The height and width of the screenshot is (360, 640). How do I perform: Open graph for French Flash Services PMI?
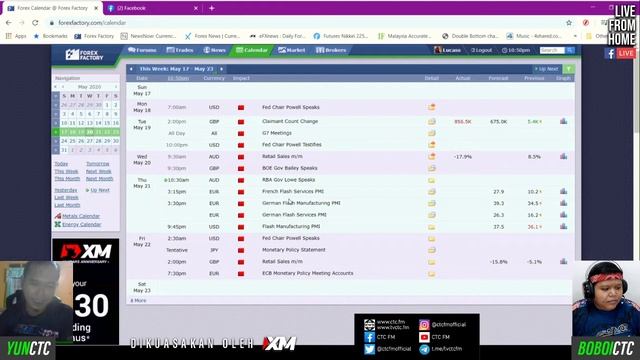pos(563,191)
